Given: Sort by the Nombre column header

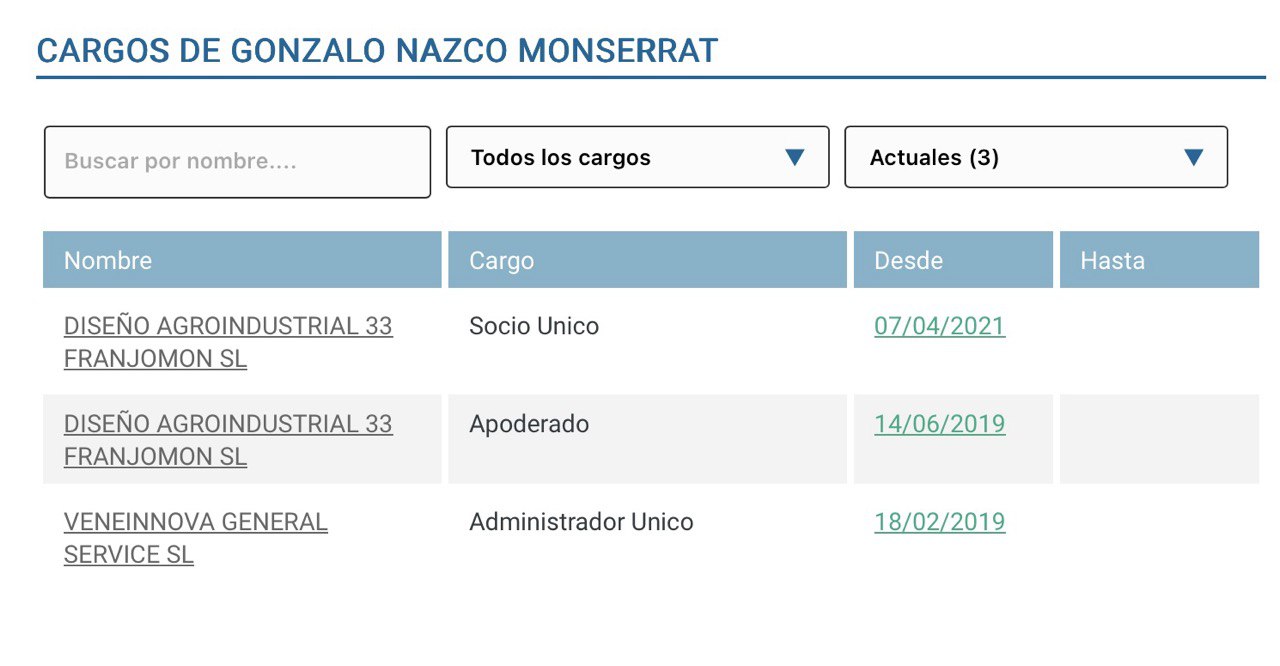Looking at the screenshot, I should click(x=108, y=261).
